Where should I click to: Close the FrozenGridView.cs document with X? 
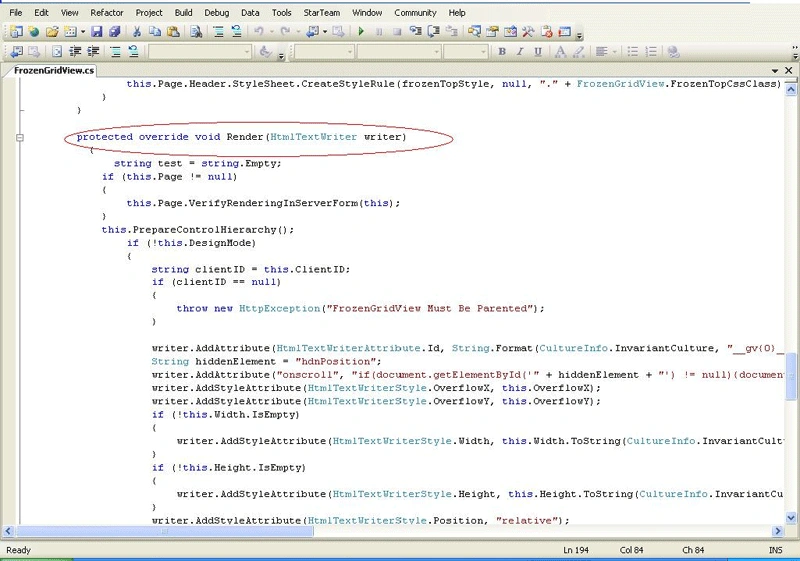(788, 70)
